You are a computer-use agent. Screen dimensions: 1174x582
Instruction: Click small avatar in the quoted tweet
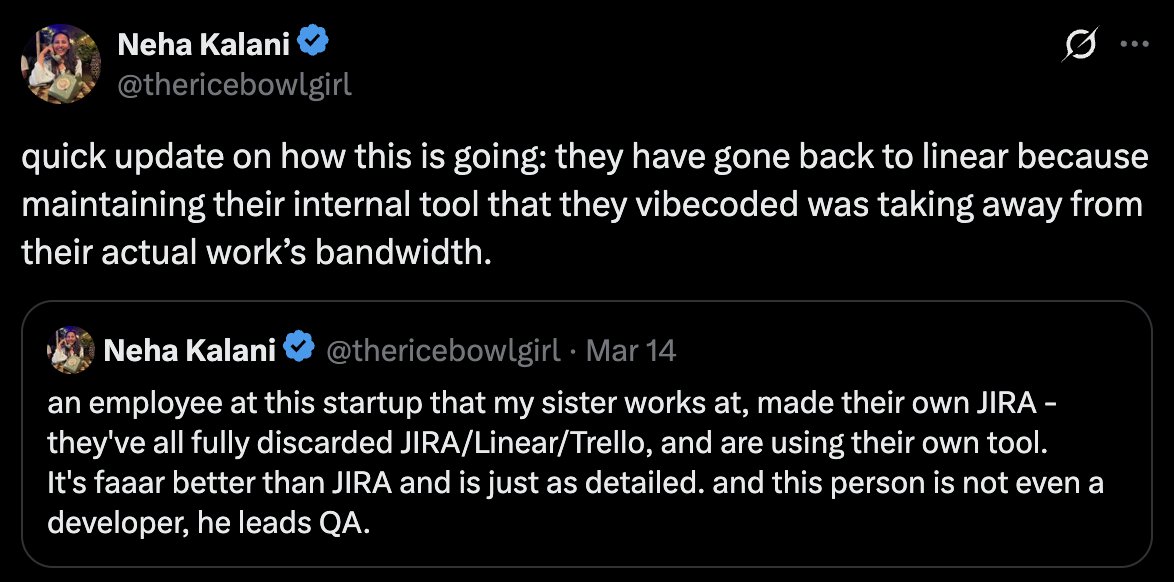coord(71,349)
